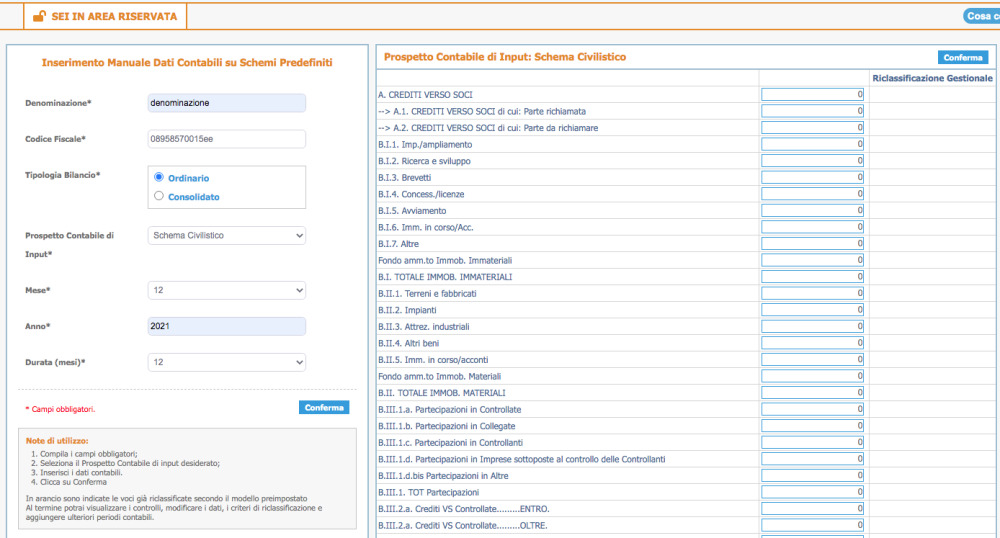Image resolution: width=1000 pixels, height=538 pixels.
Task: Click the Codice Fiscale input field
Action: (226, 139)
